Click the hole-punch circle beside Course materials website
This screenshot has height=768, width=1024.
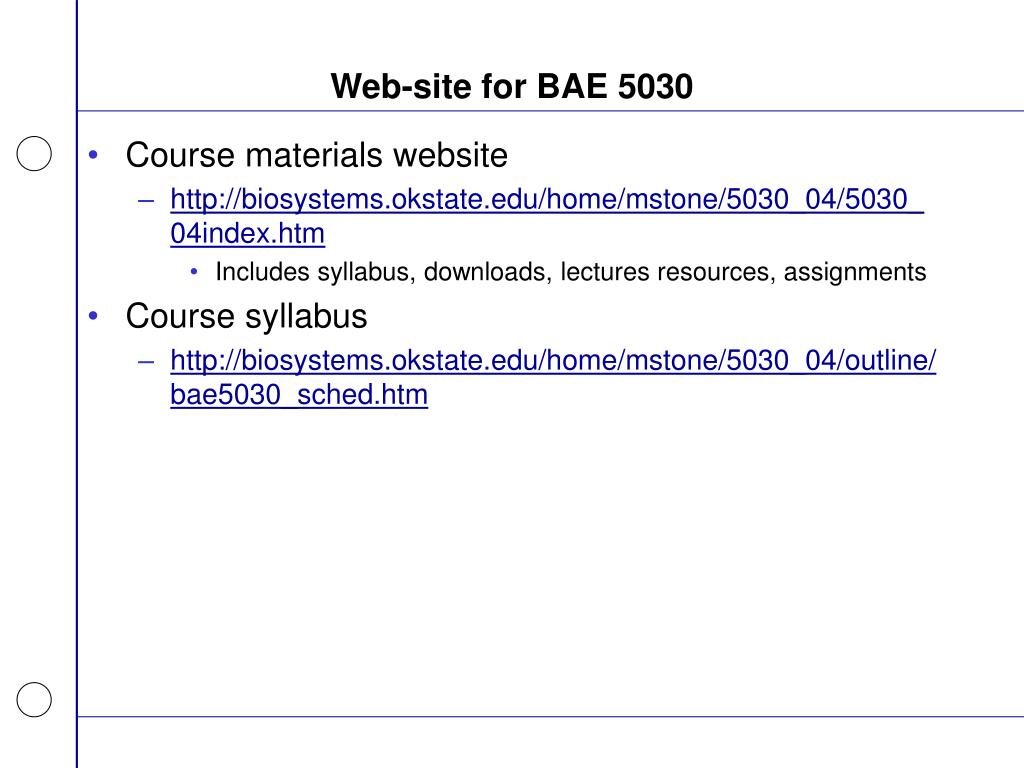pyautogui.click(x=34, y=154)
